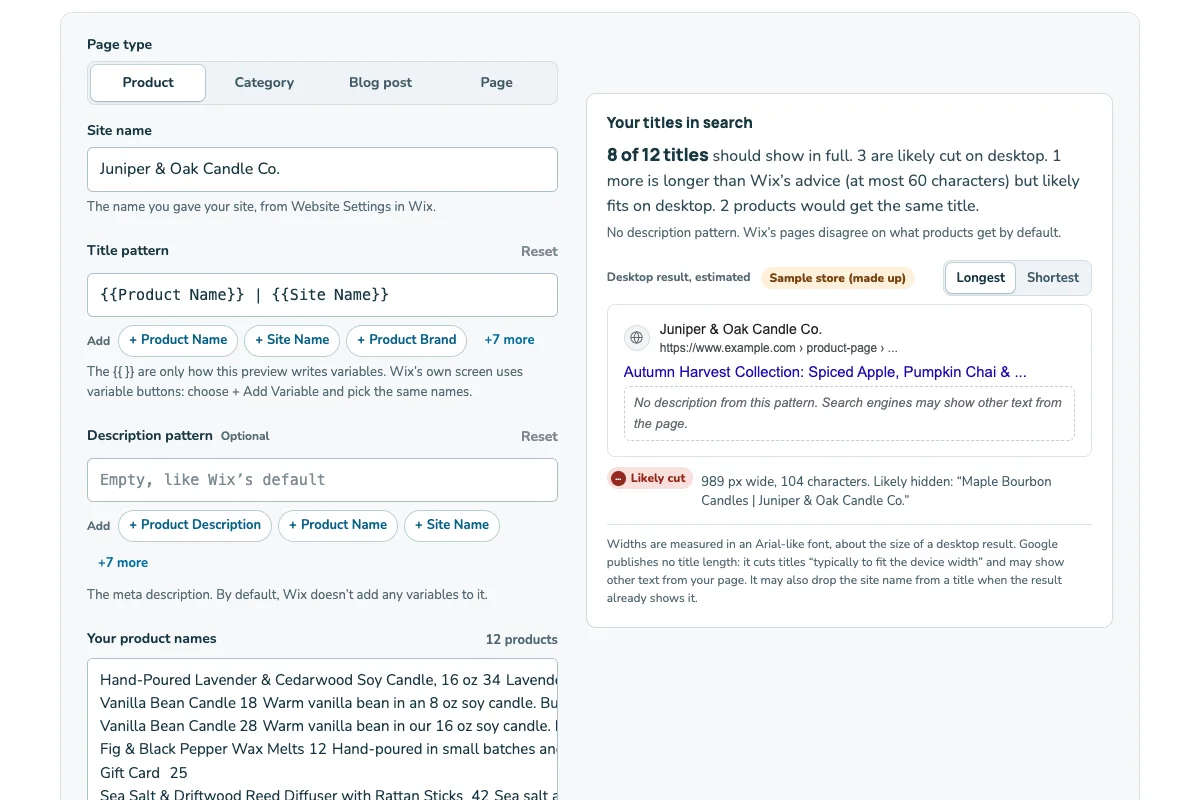Add Product Brand variable to title
The width and height of the screenshot is (1200, 800).
pyautogui.click(x=406, y=340)
